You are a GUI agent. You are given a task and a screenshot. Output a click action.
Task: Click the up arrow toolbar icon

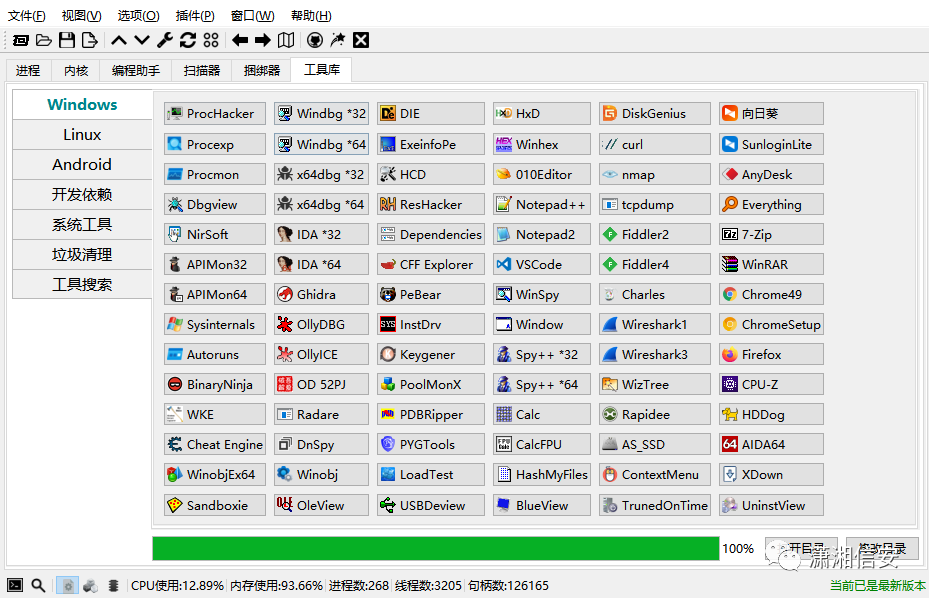tap(119, 40)
